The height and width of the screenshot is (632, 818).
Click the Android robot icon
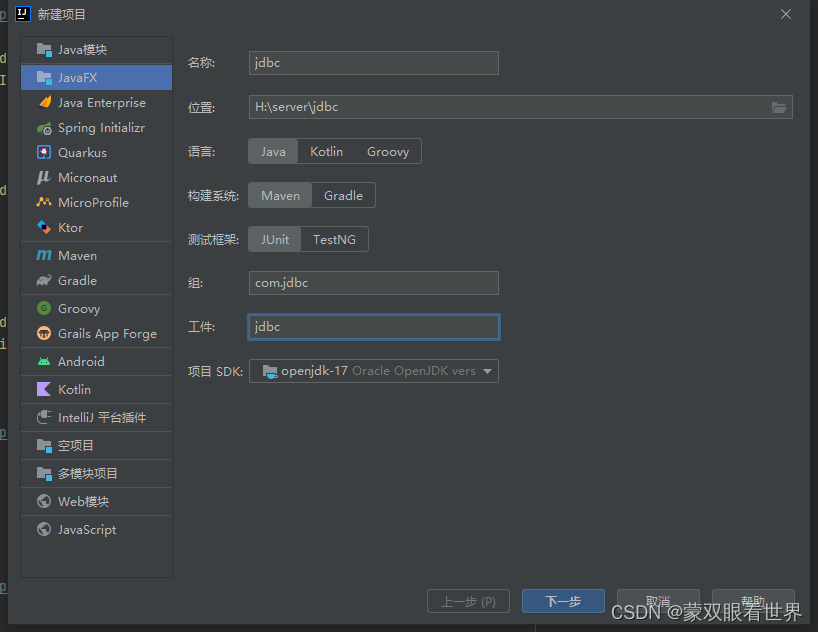click(x=44, y=361)
